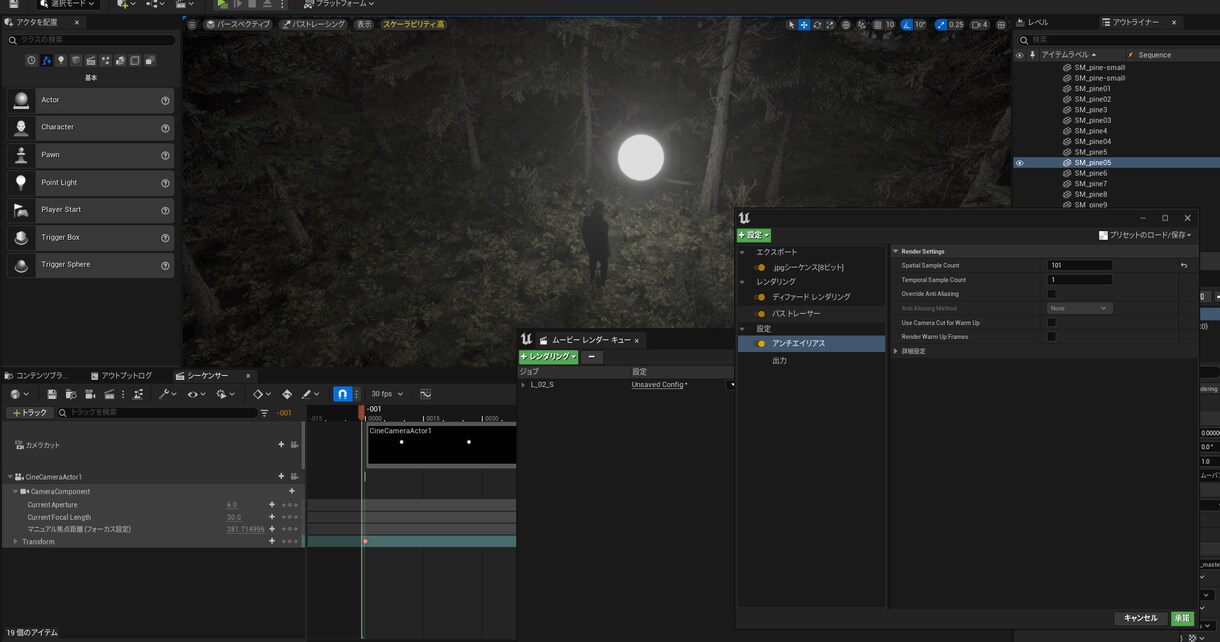This screenshot has height=642, width=1220.
Task: Activate the Rotate tool in viewport
Action: click(817, 24)
